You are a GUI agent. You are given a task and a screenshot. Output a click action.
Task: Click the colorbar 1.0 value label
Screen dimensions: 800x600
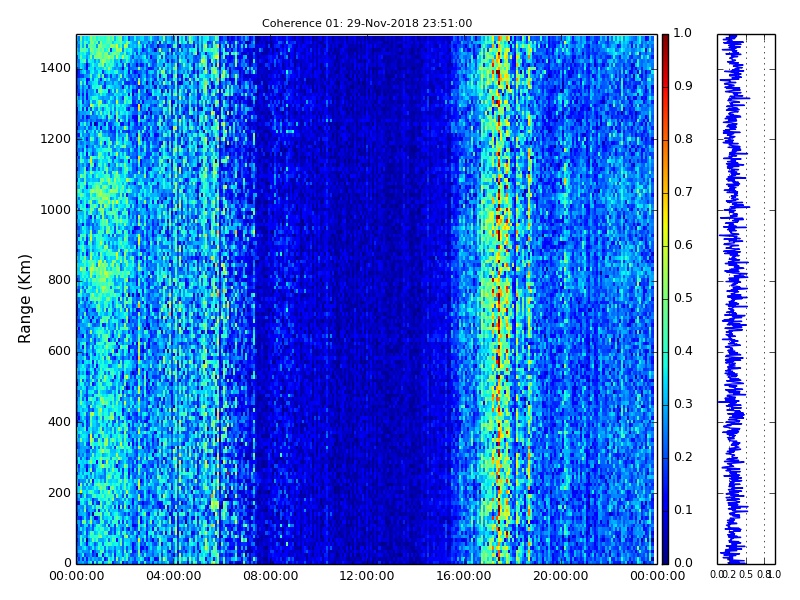(683, 33)
